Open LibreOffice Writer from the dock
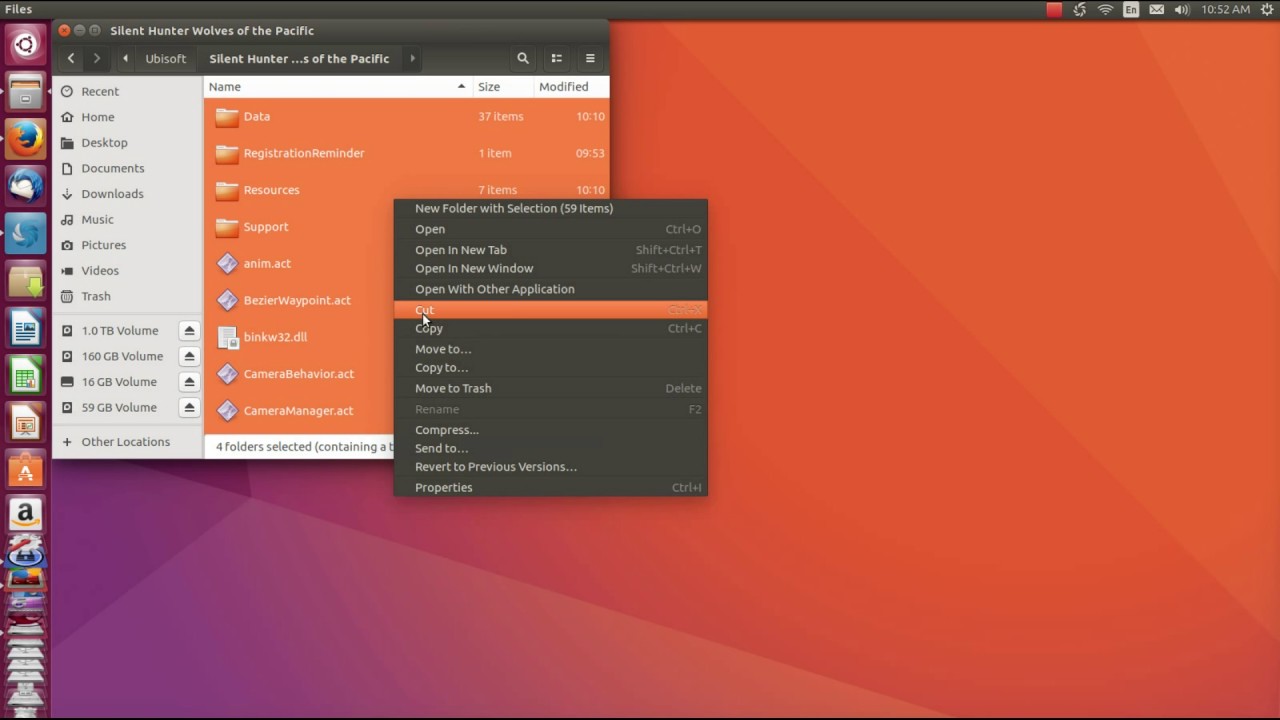This screenshot has width=1280, height=720. pos(26,330)
